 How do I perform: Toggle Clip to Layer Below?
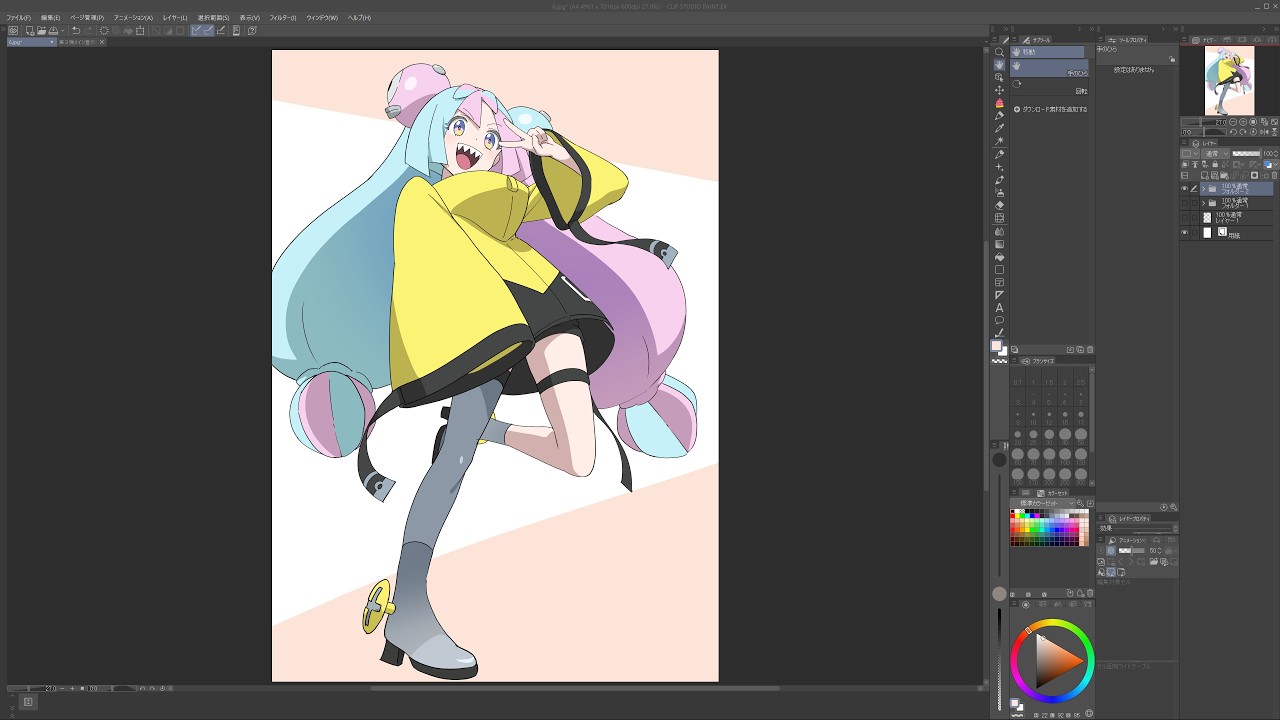1184,164
